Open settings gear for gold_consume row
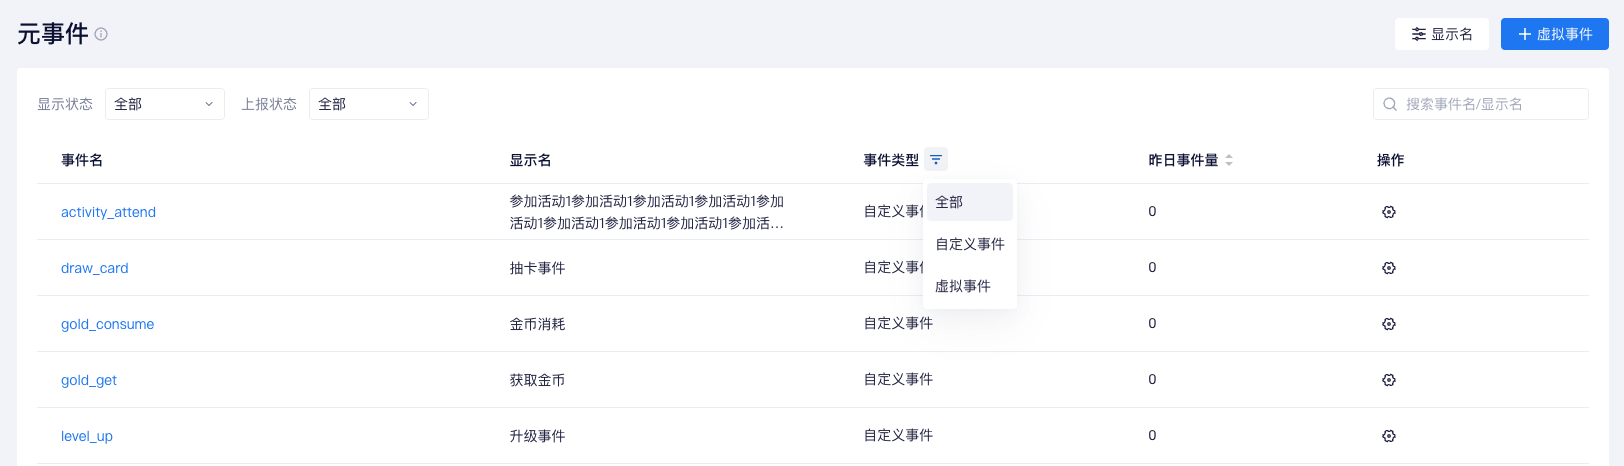 click(x=1389, y=324)
